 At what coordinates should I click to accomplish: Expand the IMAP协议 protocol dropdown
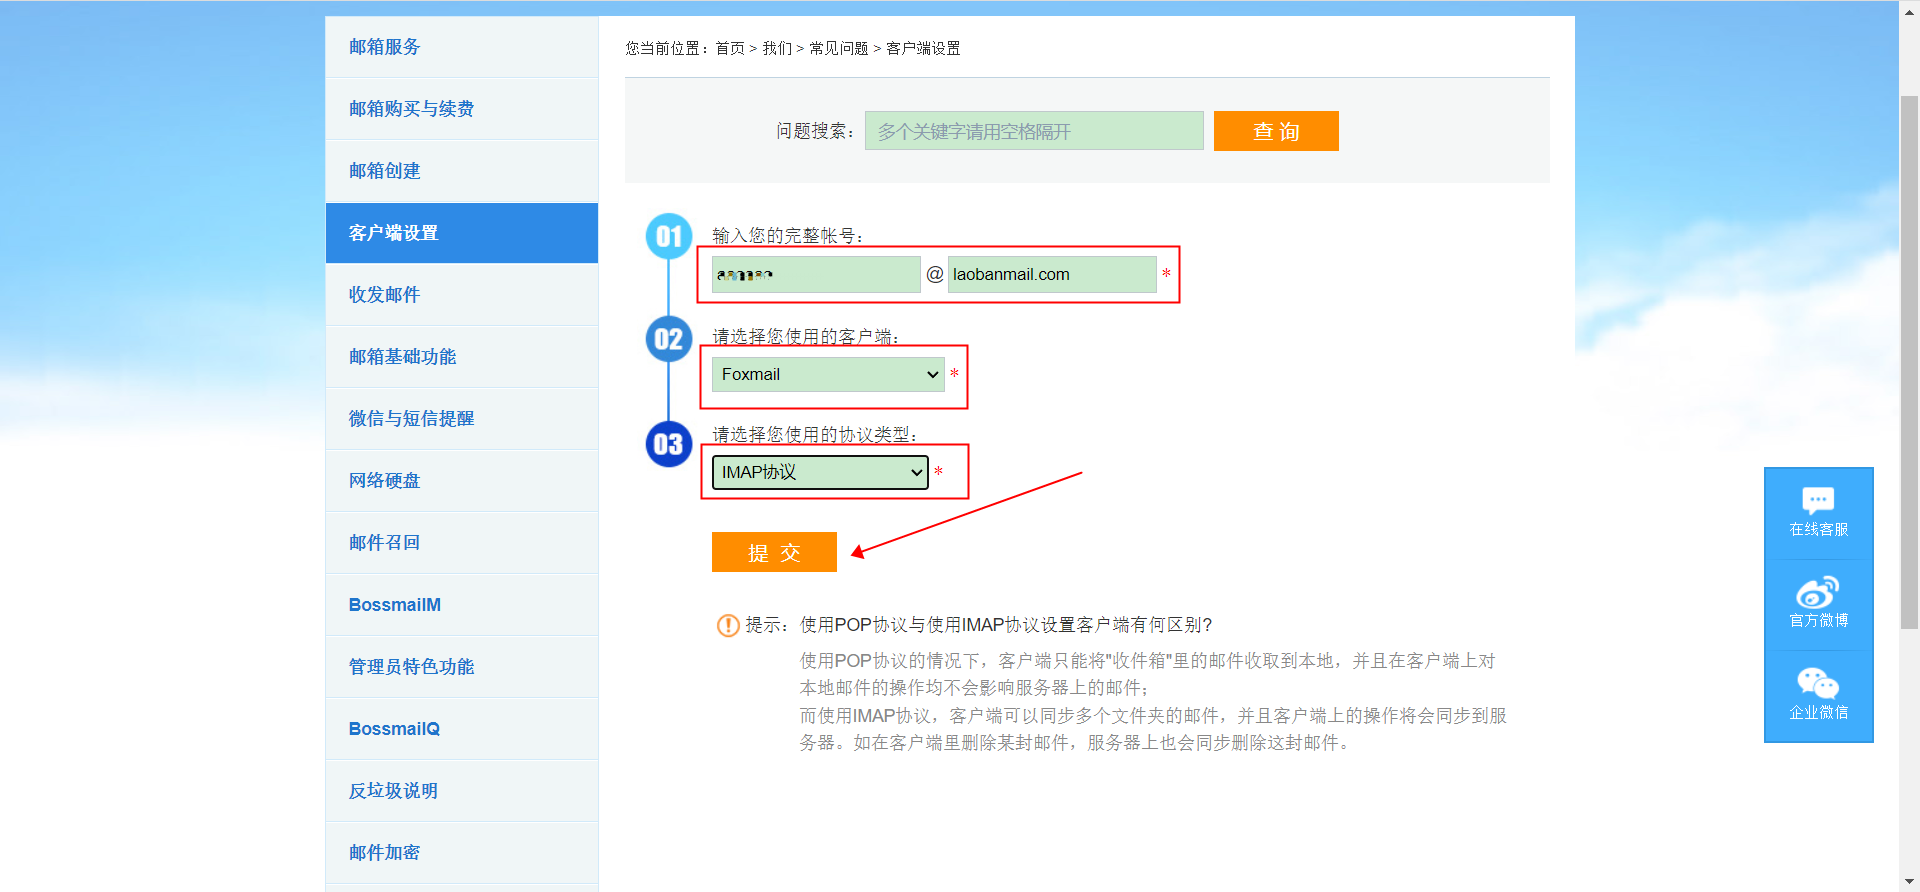(820, 472)
